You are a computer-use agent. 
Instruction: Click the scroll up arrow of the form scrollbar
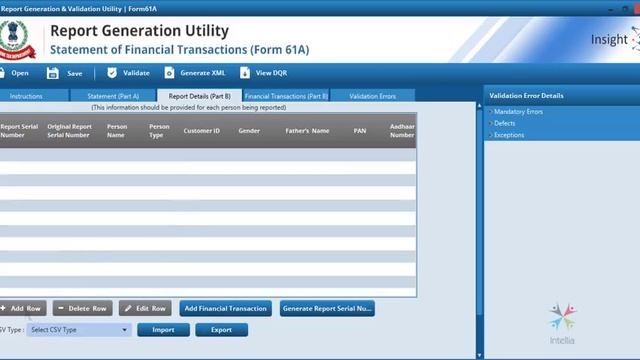pos(479,106)
